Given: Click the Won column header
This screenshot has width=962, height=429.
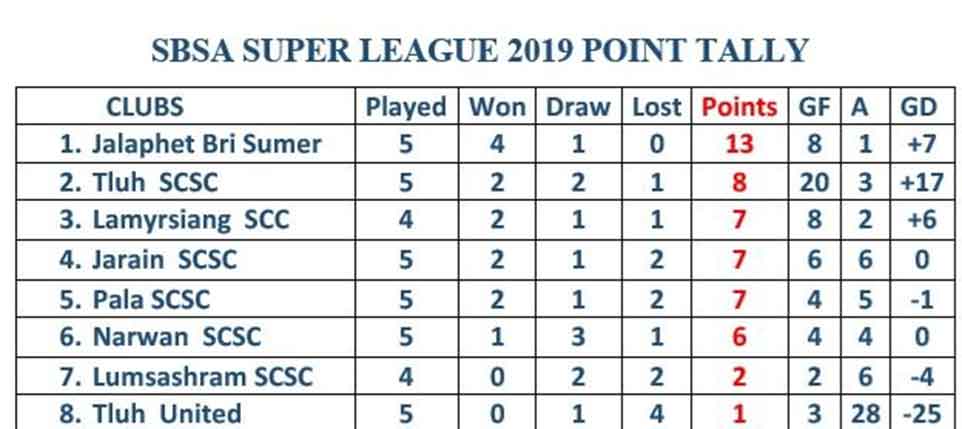Looking at the screenshot, I should pos(498,107).
